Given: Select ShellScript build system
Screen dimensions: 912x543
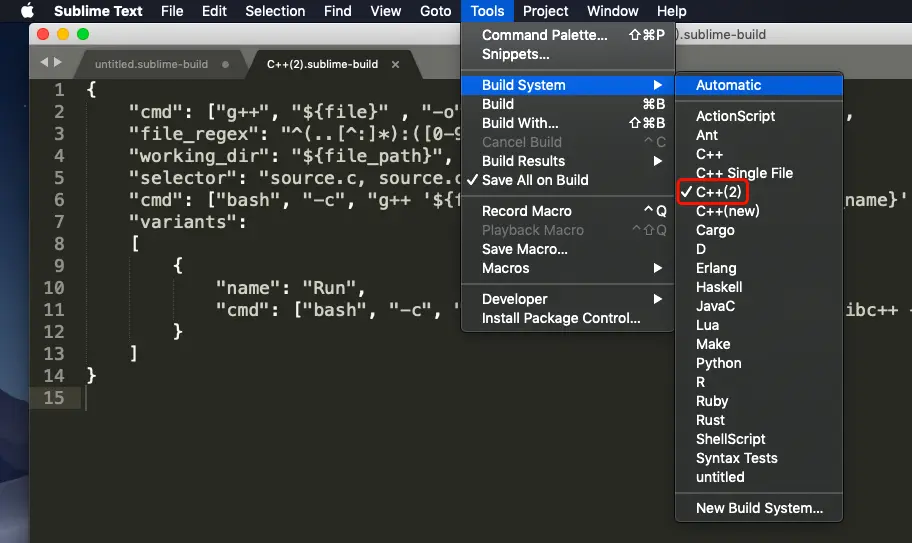Looking at the screenshot, I should point(759,439).
